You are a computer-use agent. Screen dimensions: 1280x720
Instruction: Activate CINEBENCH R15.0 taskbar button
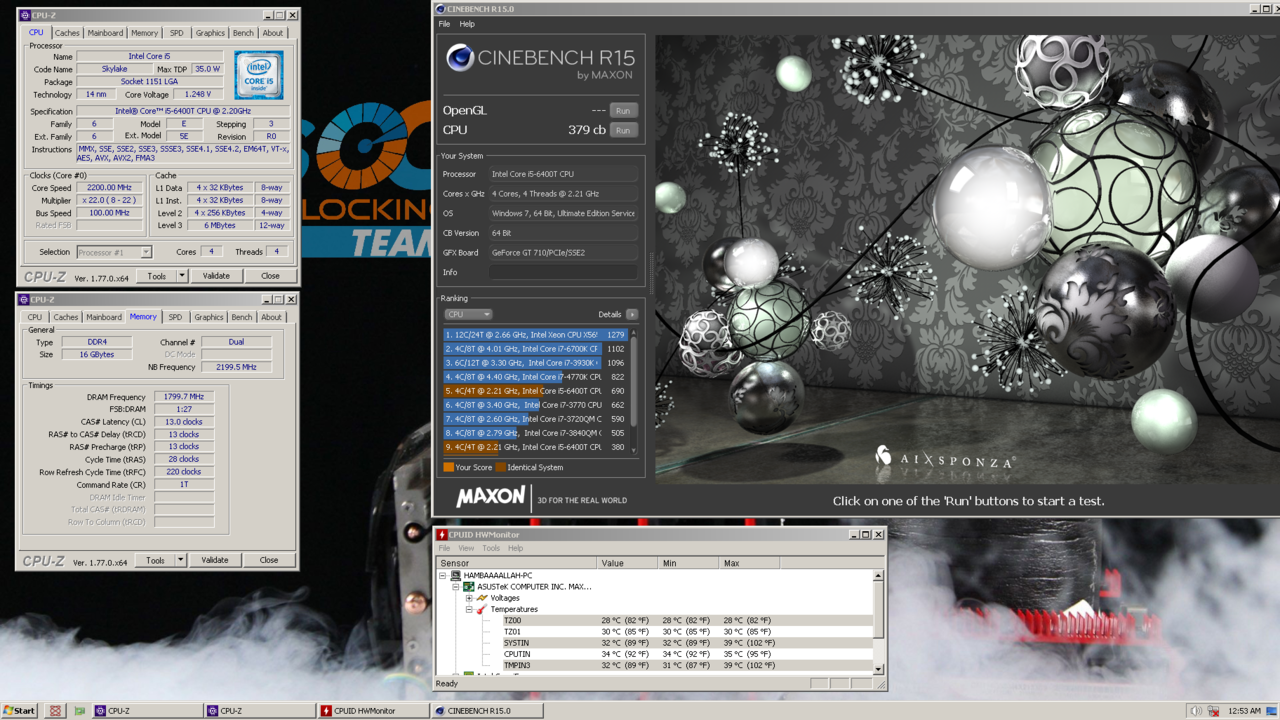(x=487, y=711)
